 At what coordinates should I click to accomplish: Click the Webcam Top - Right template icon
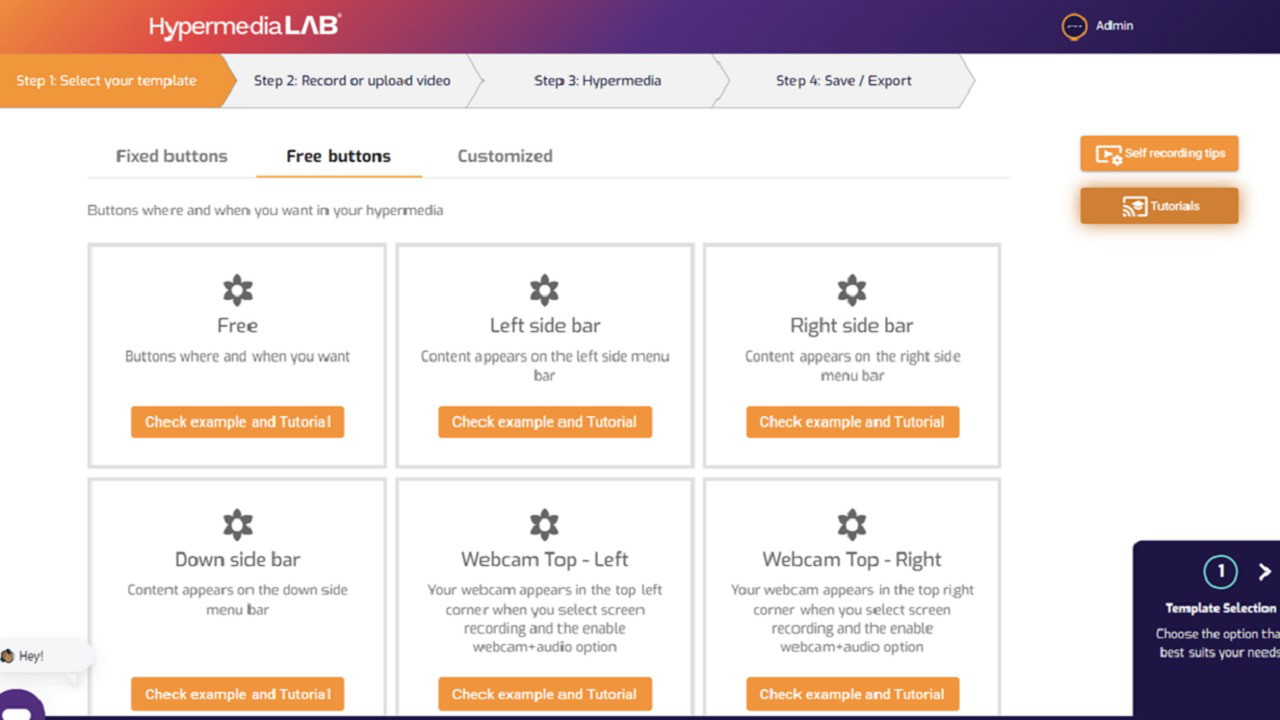pos(851,525)
